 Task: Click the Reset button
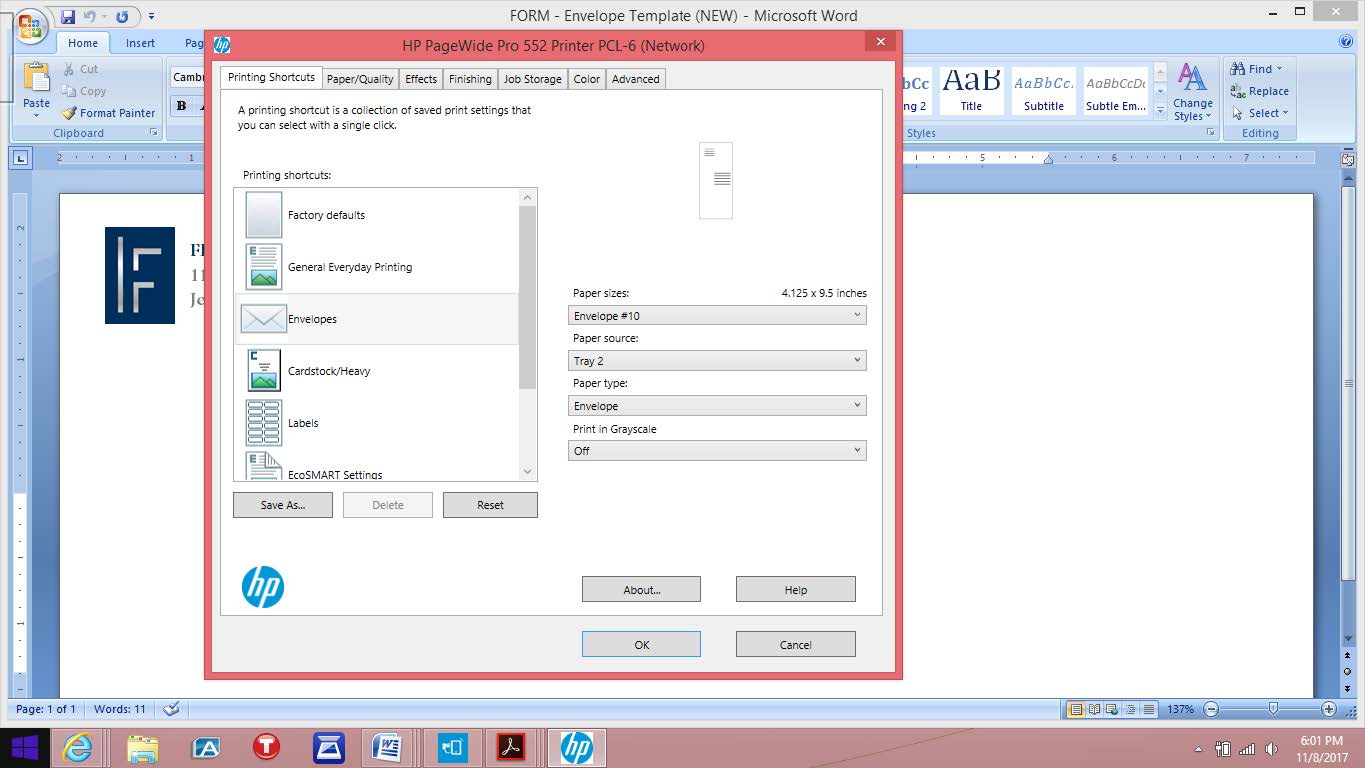tap(490, 505)
